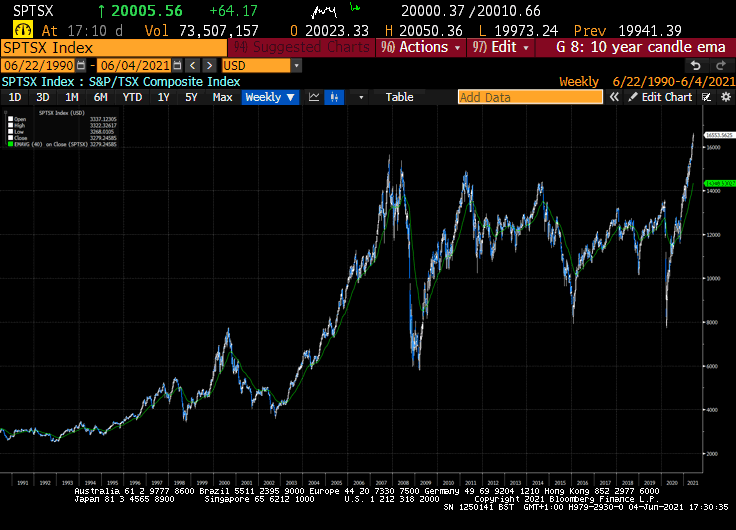Collapse toolbar with double left chevron
Screen dimensions: 736x530
point(614,97)
